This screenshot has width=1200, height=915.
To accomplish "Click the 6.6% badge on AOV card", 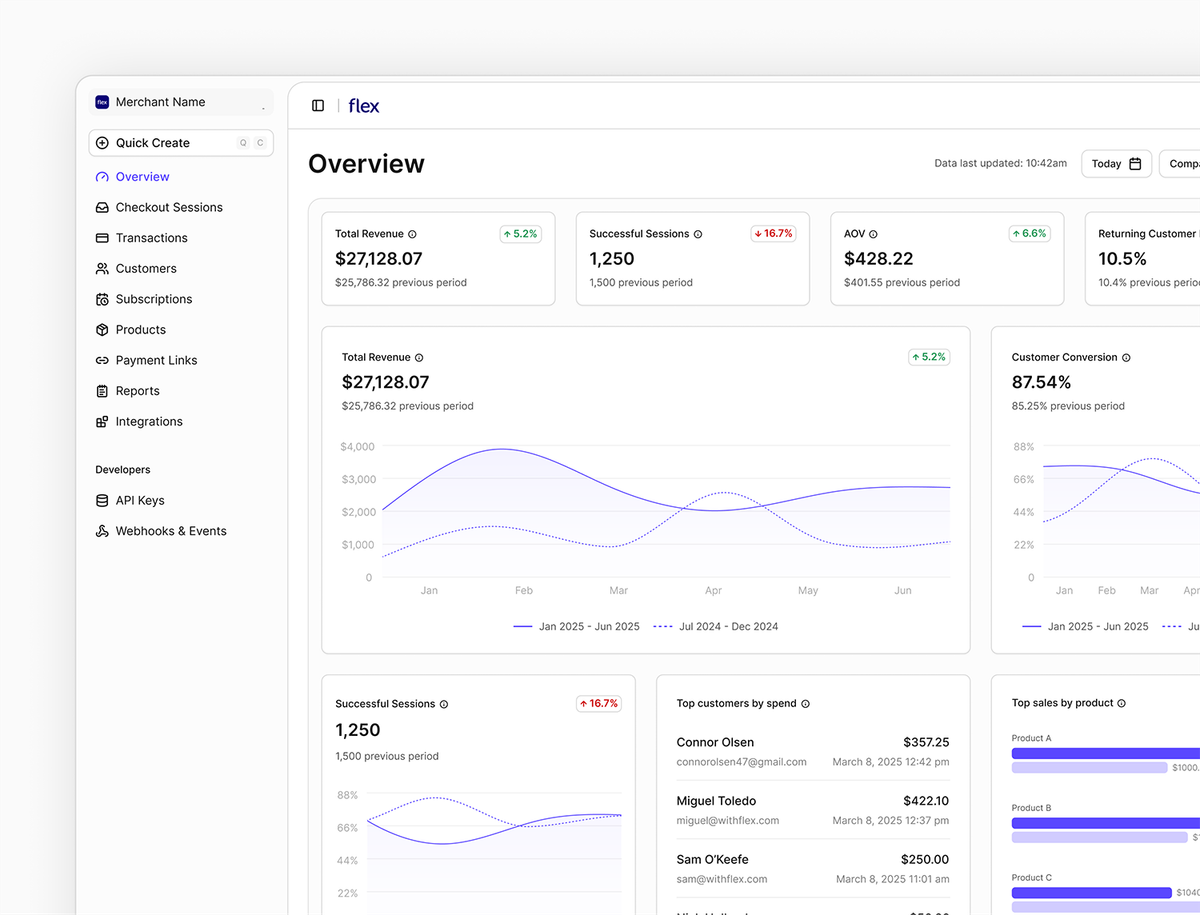I will (x=1029, y=234).
